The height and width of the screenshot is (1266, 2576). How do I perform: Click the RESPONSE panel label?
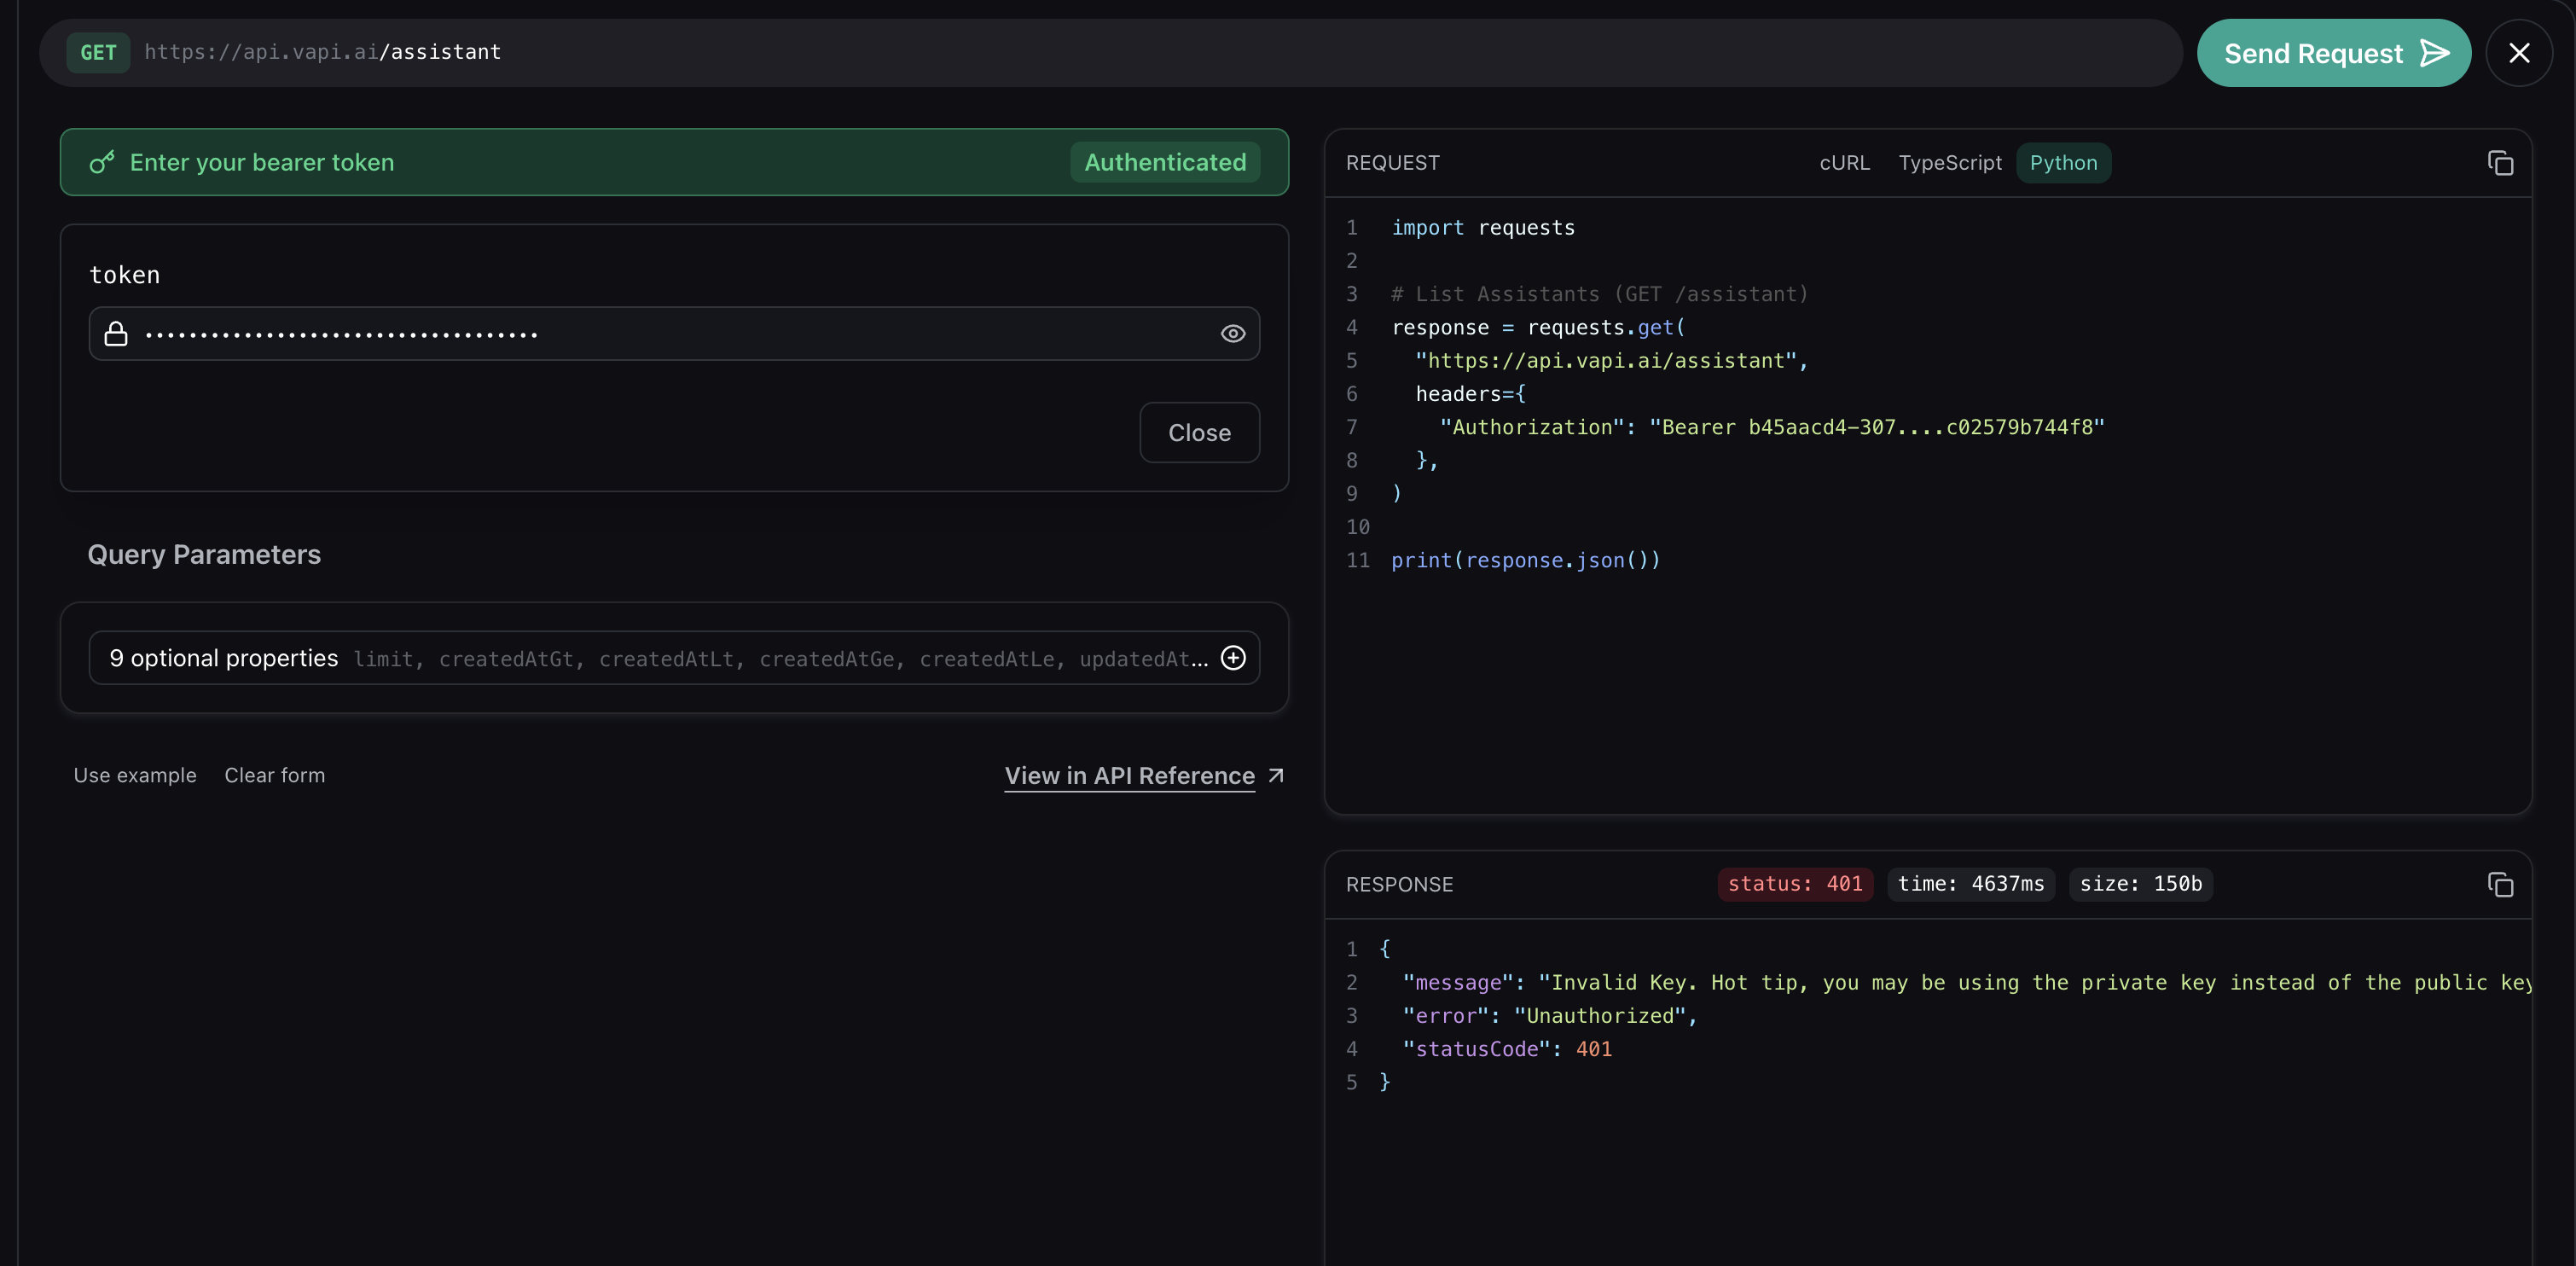tap(1399, 885)
